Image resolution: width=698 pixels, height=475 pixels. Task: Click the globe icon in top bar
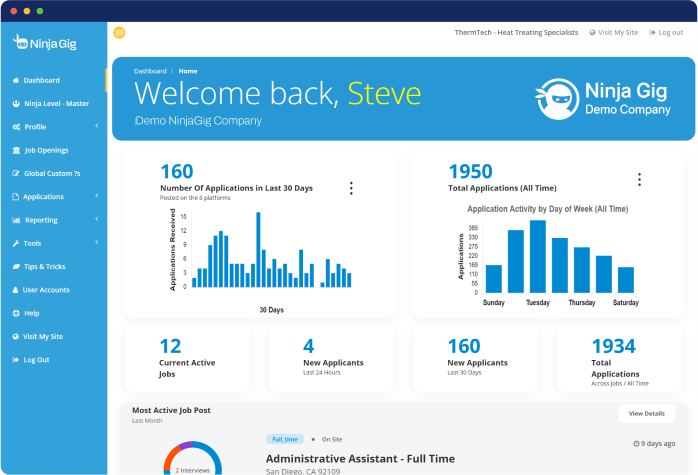coord(592,32)
